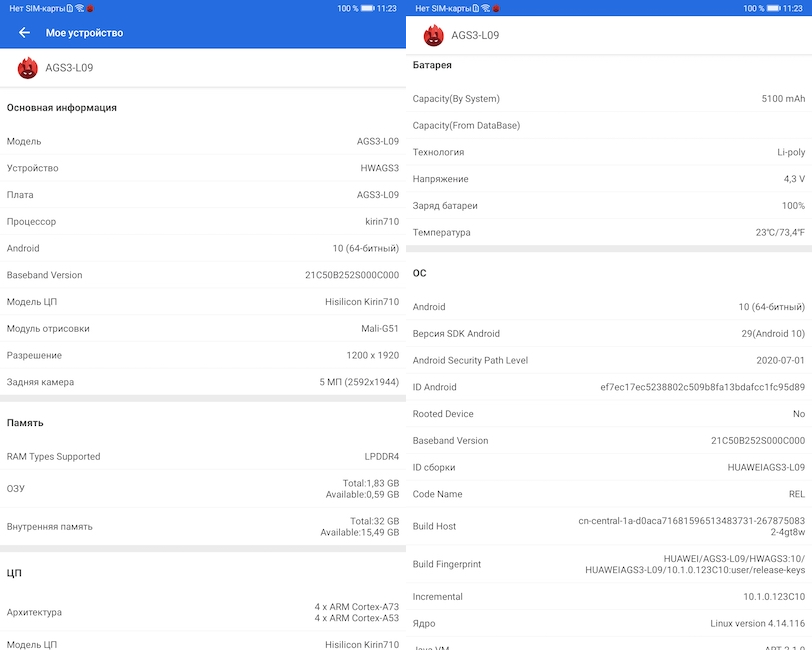Screen dimensions: 812x650
Task: Select the Incremental 10.1.0.123C10 row
Action: [x=609, y=597]
